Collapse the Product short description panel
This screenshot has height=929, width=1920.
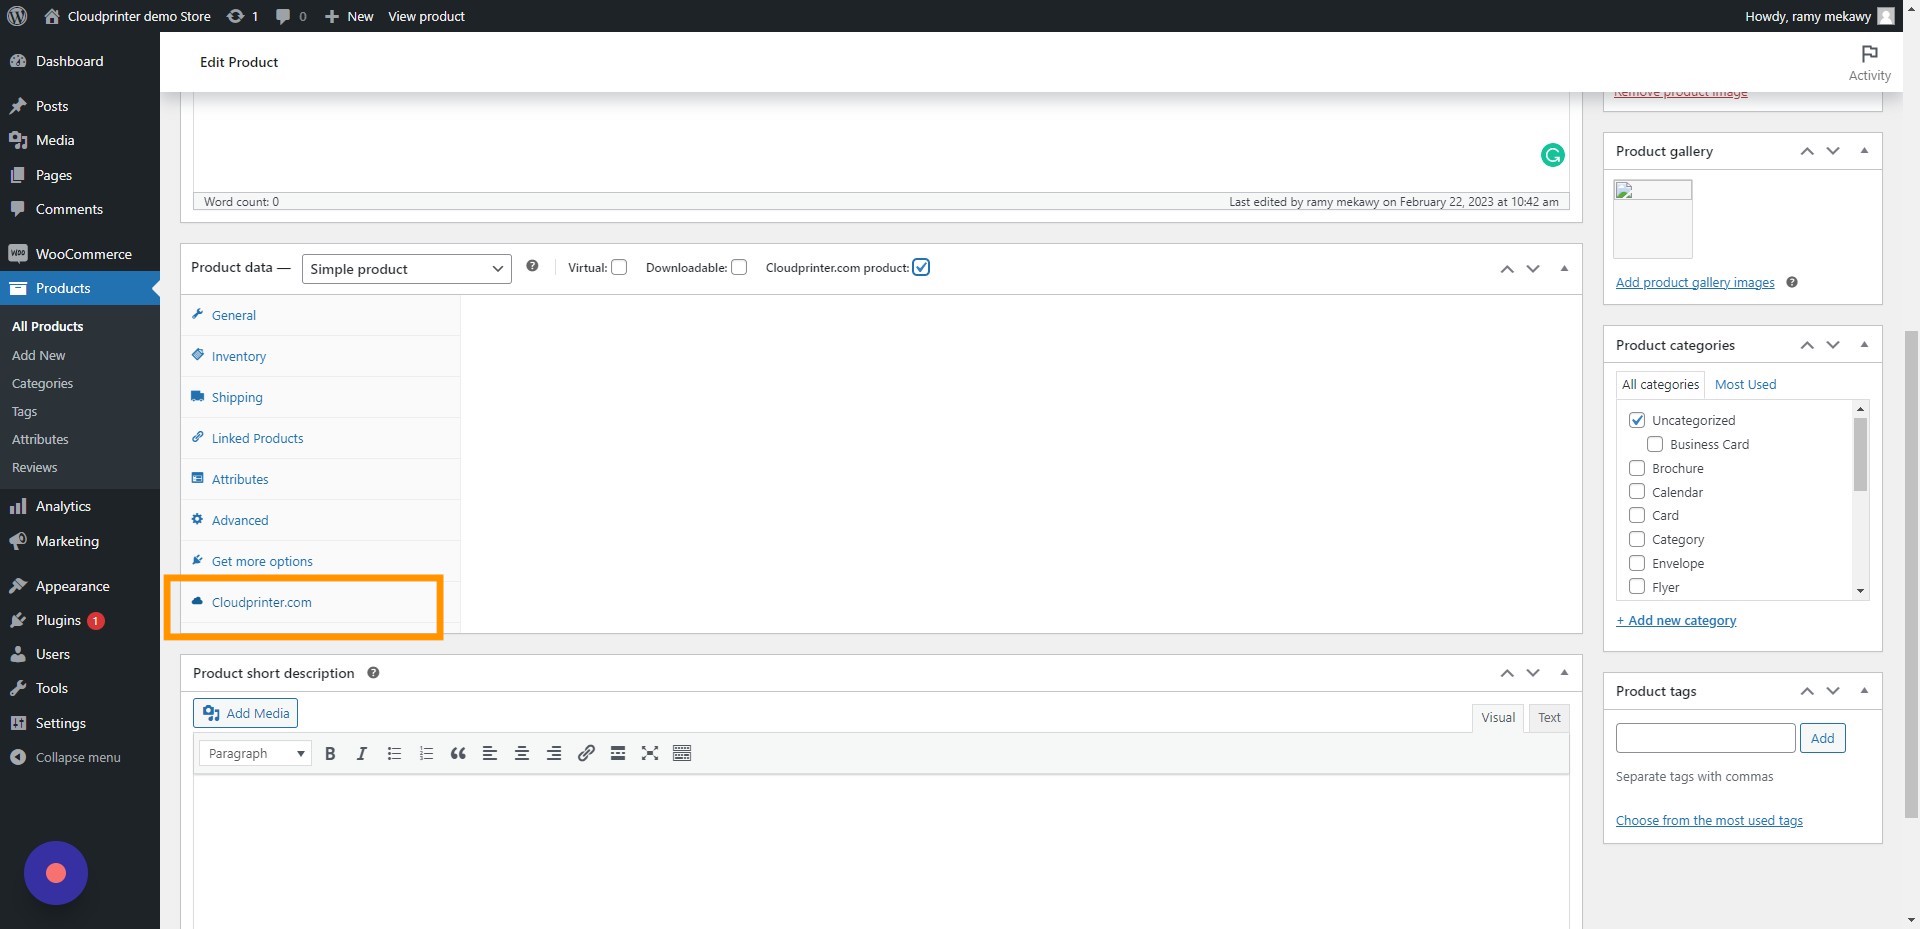tap(1564, 672)
